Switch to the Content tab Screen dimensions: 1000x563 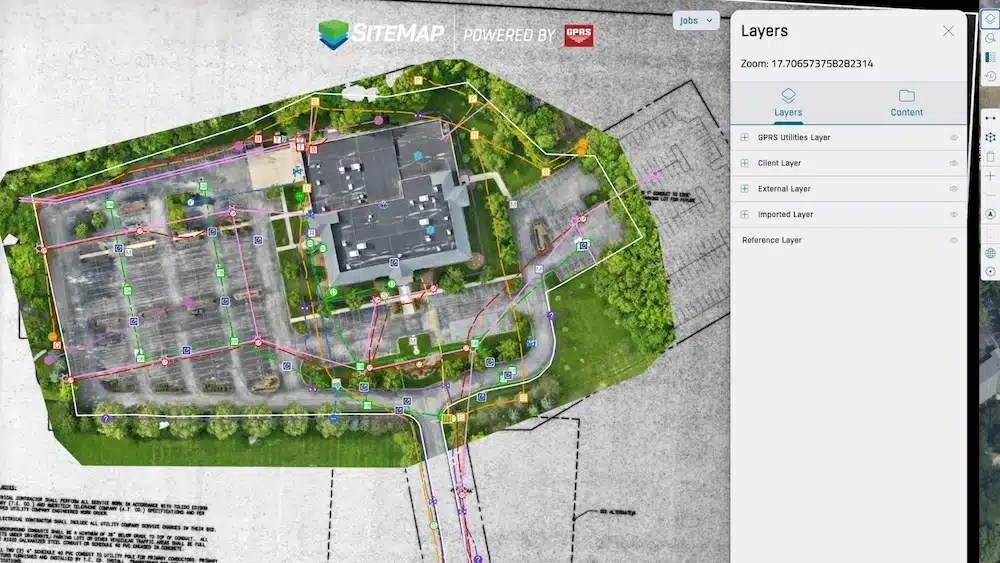coord(906,103)
